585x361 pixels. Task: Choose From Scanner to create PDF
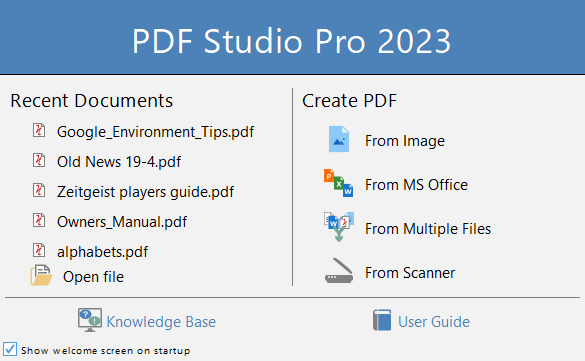pyautogui.click(x=410, y=273)
